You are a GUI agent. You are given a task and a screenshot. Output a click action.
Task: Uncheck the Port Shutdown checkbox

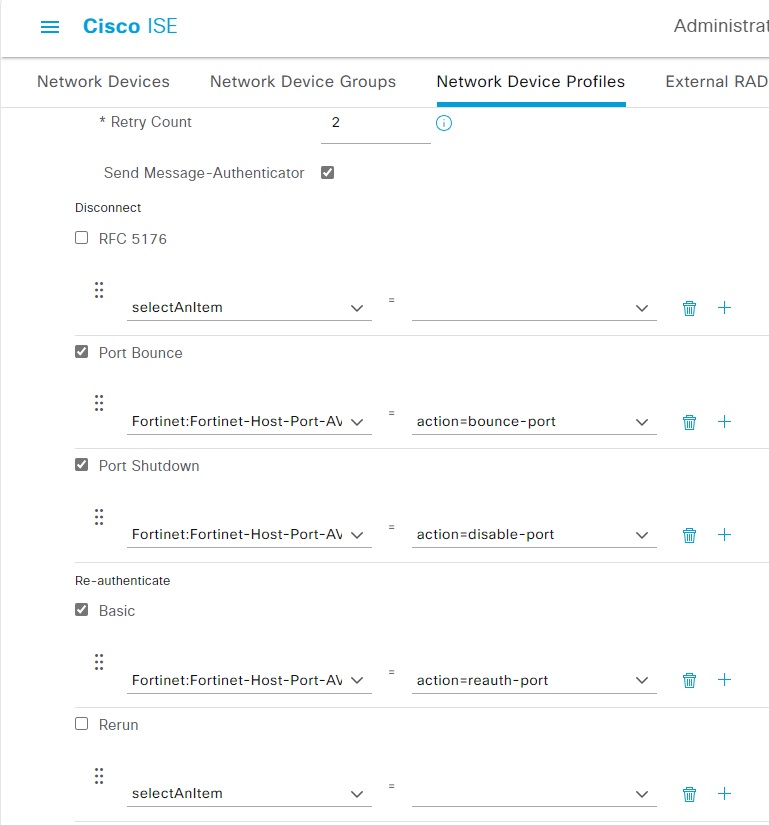[82, 465]
